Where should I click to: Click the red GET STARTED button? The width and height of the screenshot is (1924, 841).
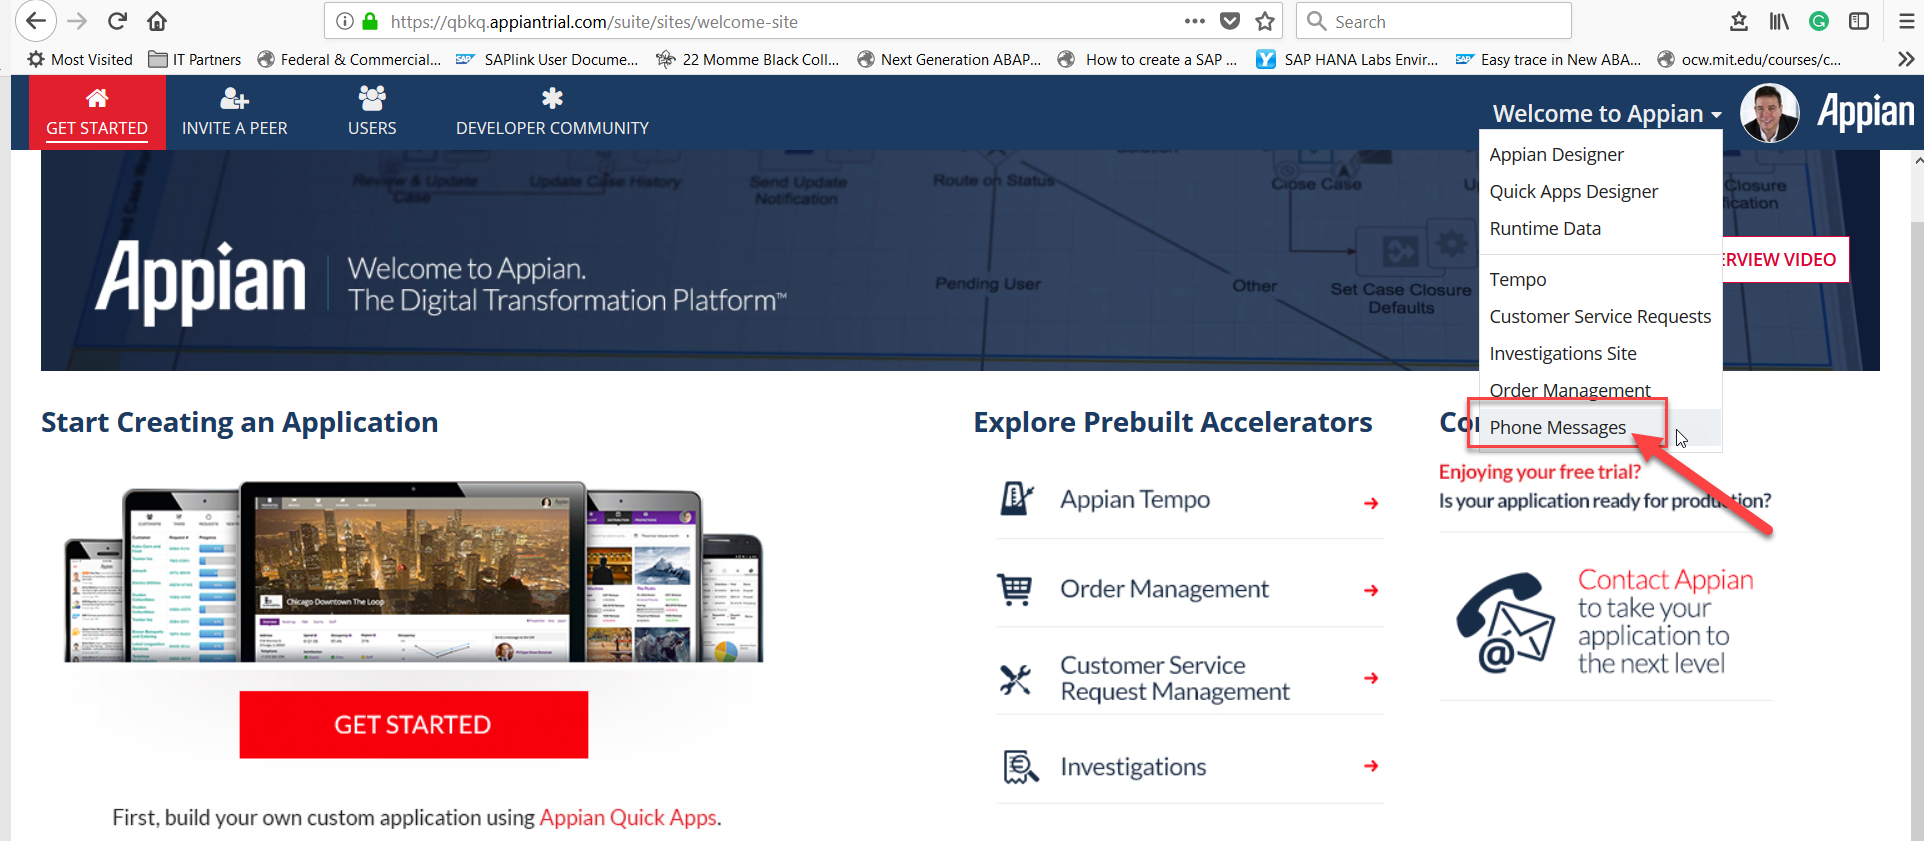[x=413, y=724]
